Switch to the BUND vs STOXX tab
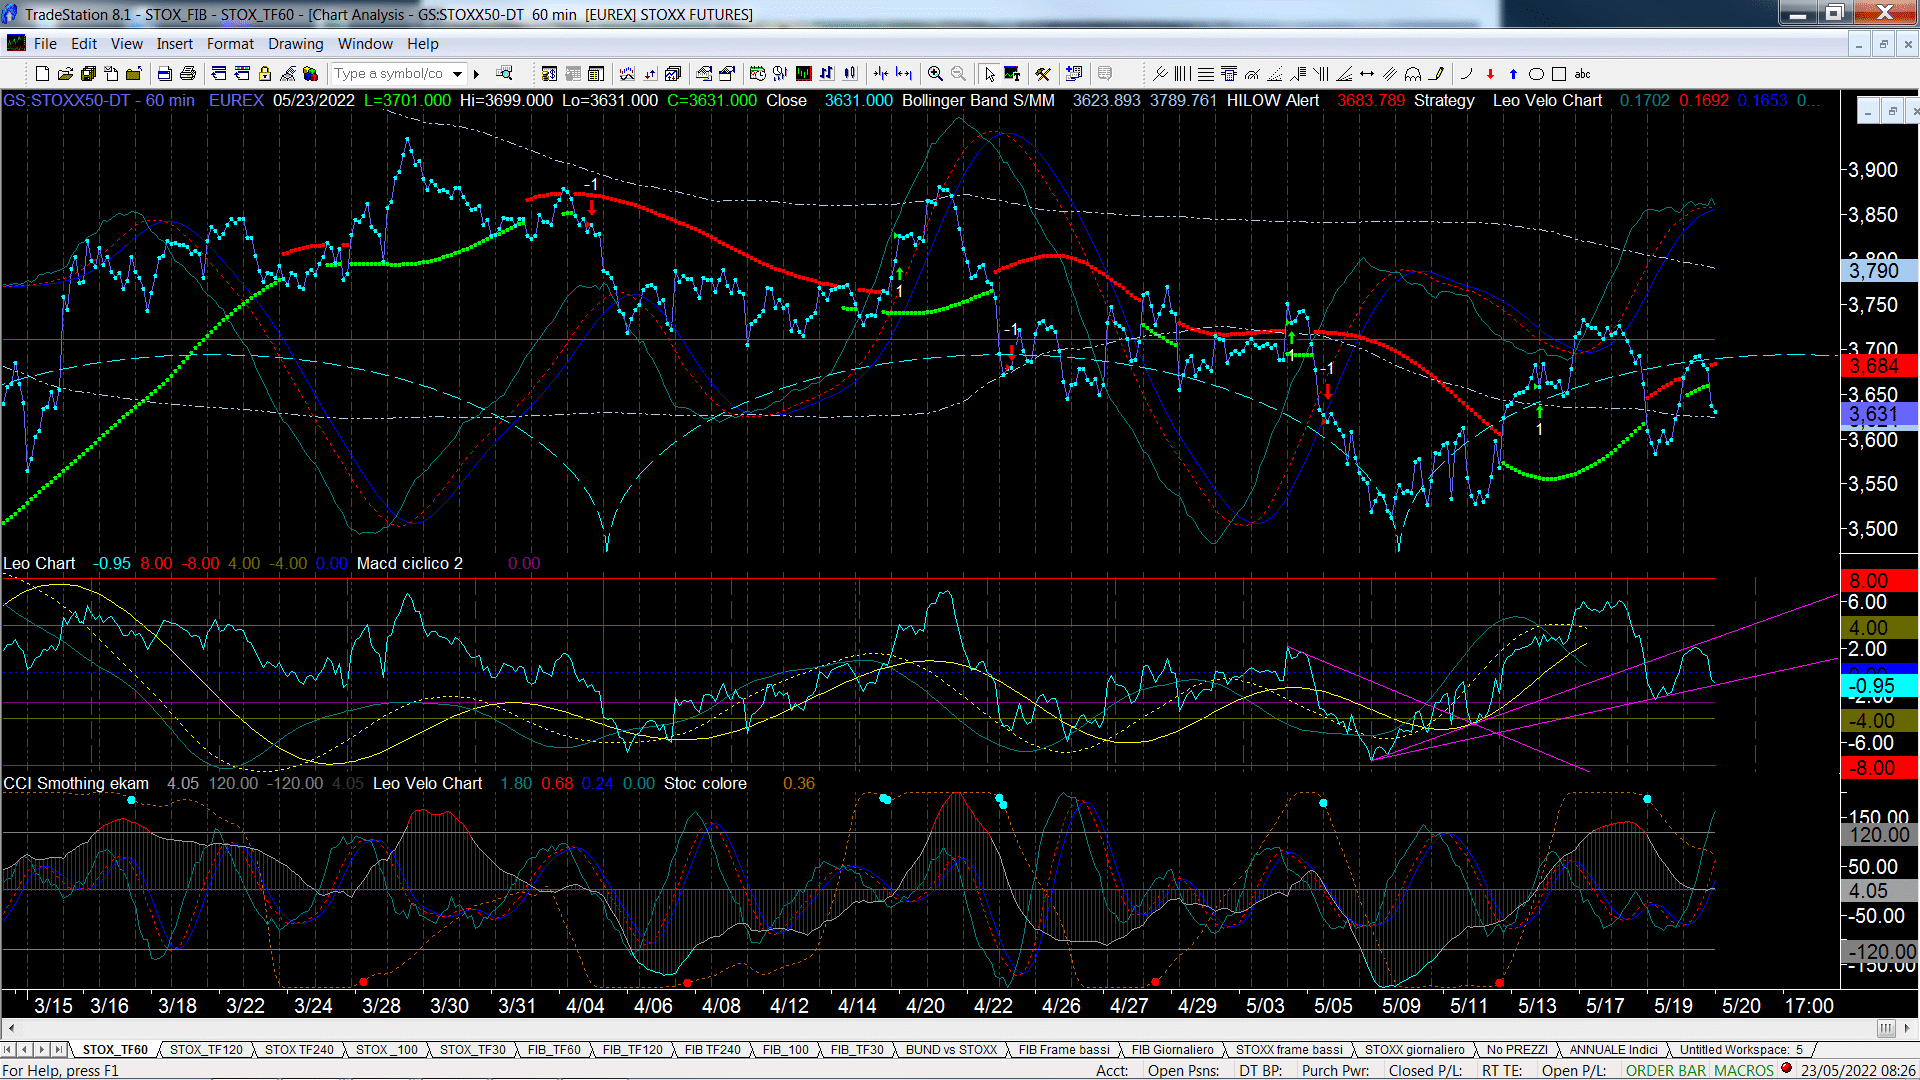 pyautogui.click(x=951, y=1050)
